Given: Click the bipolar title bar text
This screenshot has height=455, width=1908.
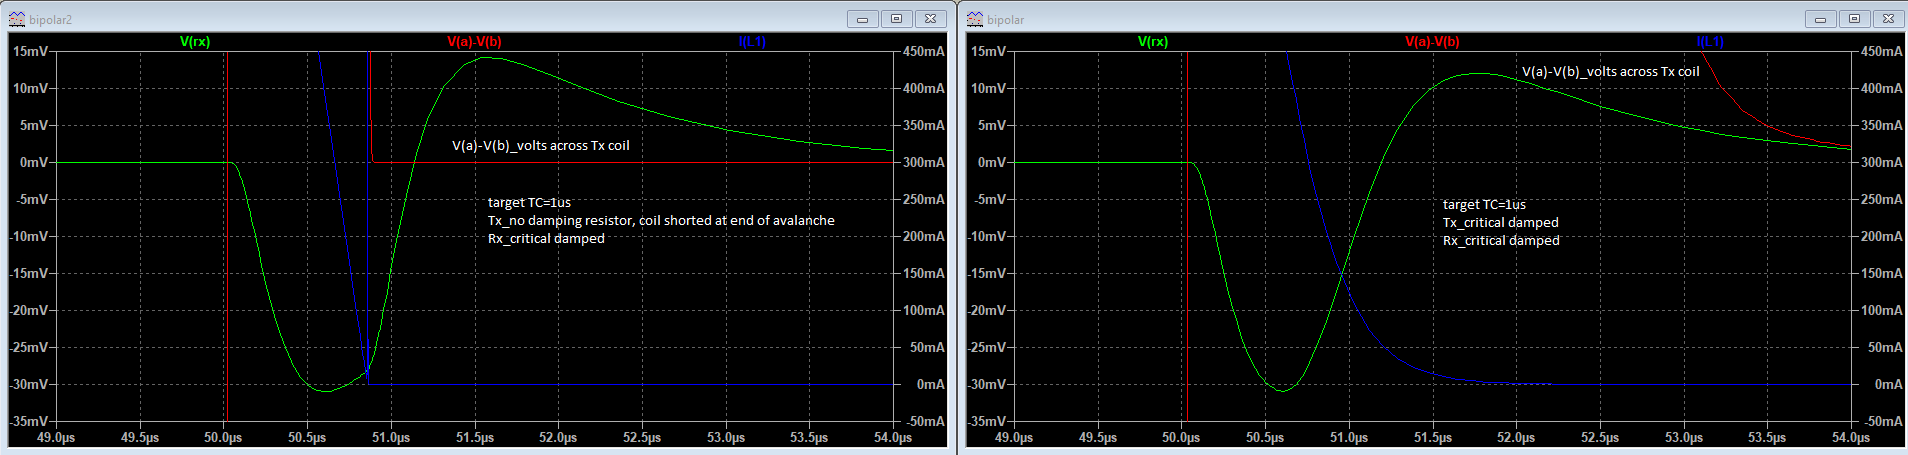Looking at the screenshot, I should click(x=1005, y=20).
